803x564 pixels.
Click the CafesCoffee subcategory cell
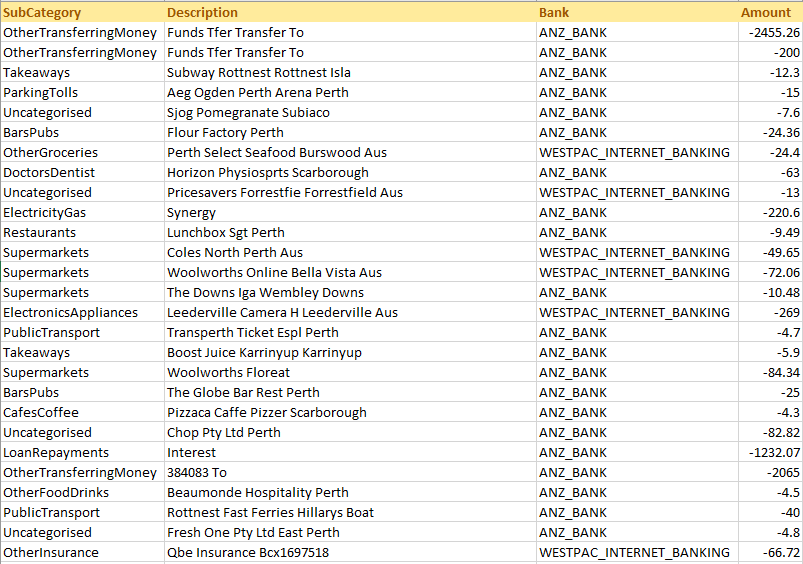point(82,412)
